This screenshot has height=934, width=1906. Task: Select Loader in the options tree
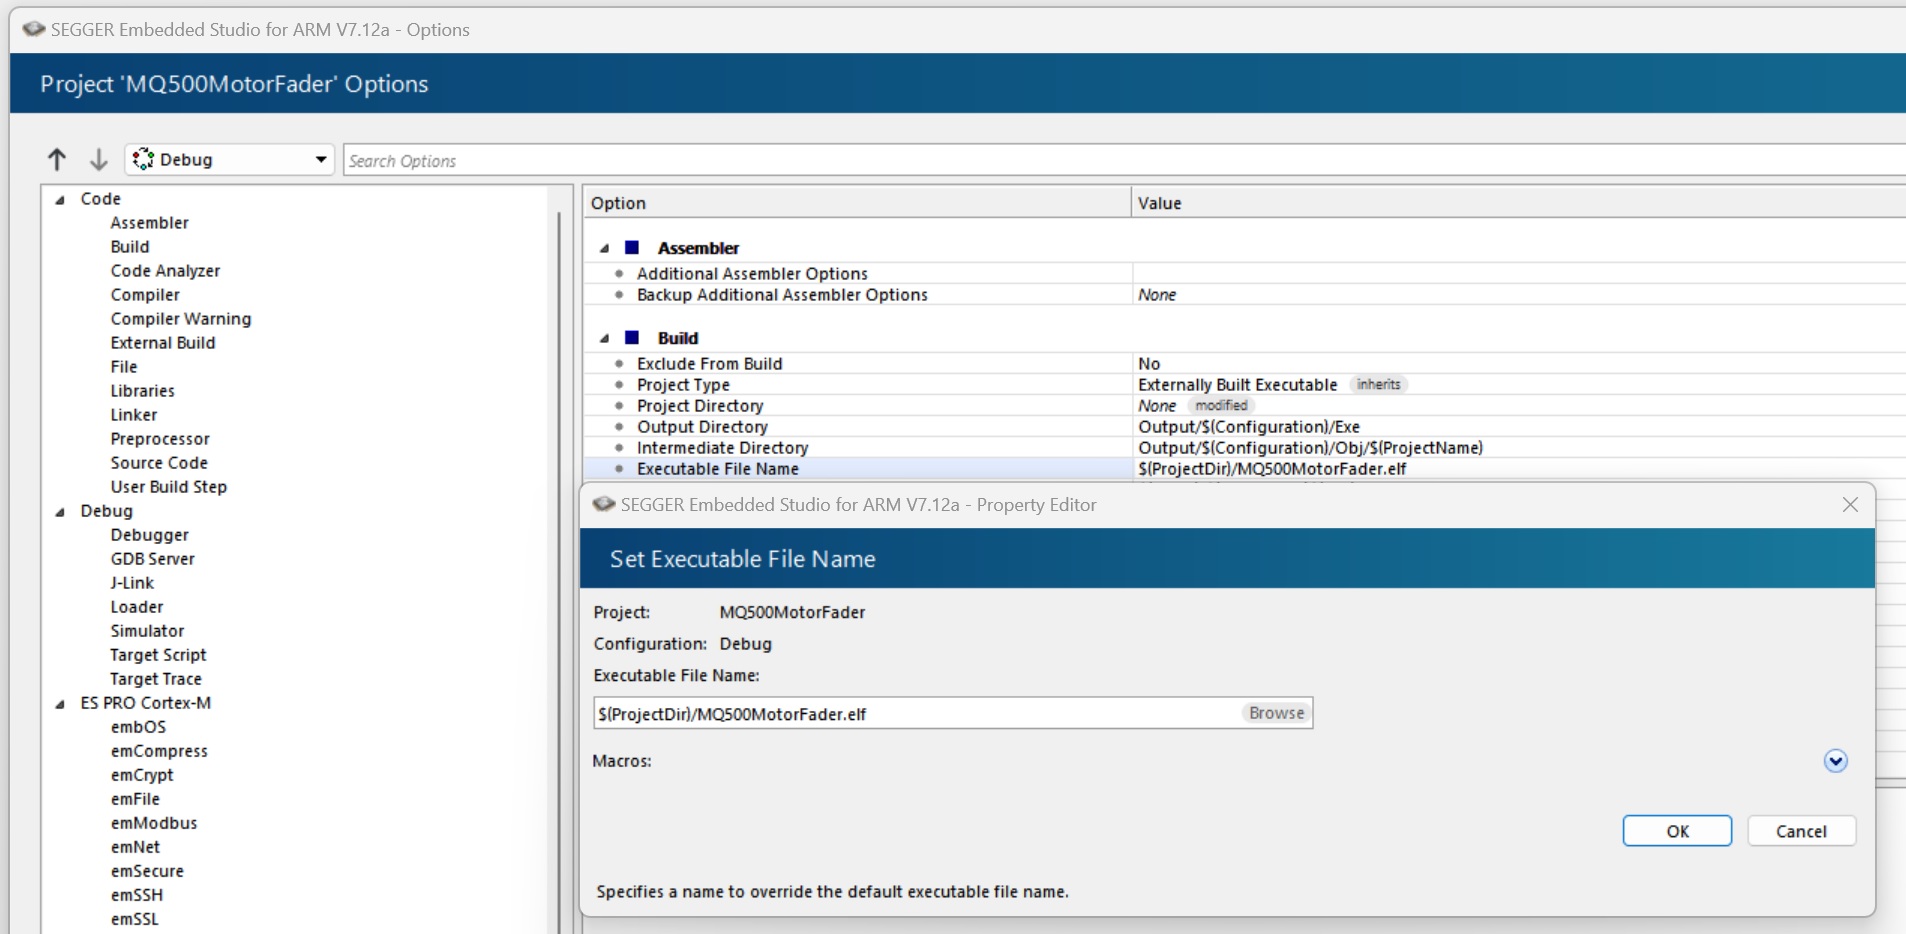[x=137, y=607]
